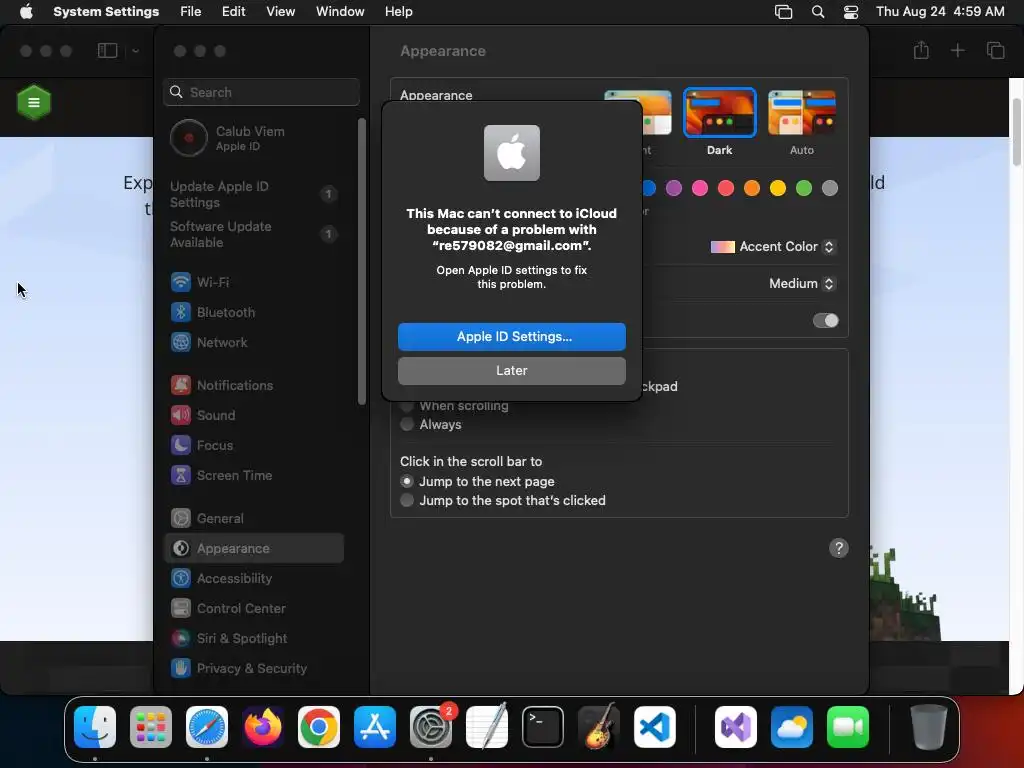Screen dimensions: 1024x768
Task: Choose the pink accent color
Action: 700,188
